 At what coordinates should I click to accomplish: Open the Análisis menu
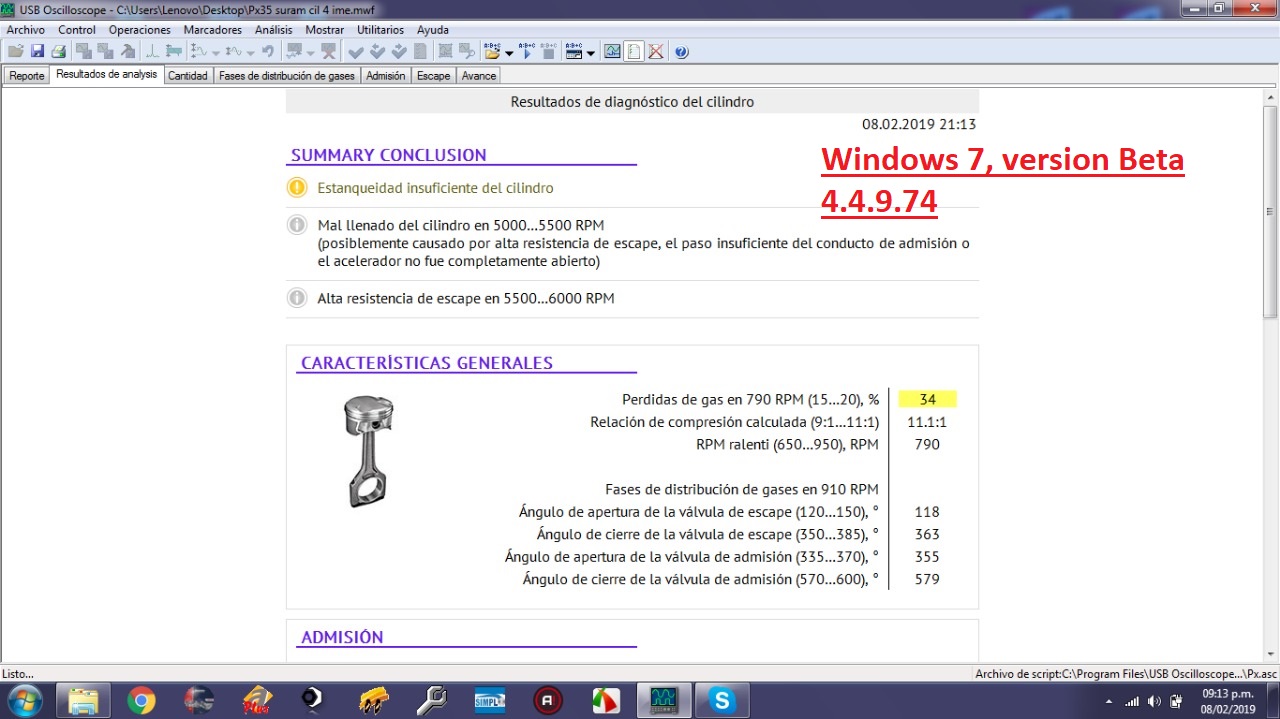pos(273,29)
